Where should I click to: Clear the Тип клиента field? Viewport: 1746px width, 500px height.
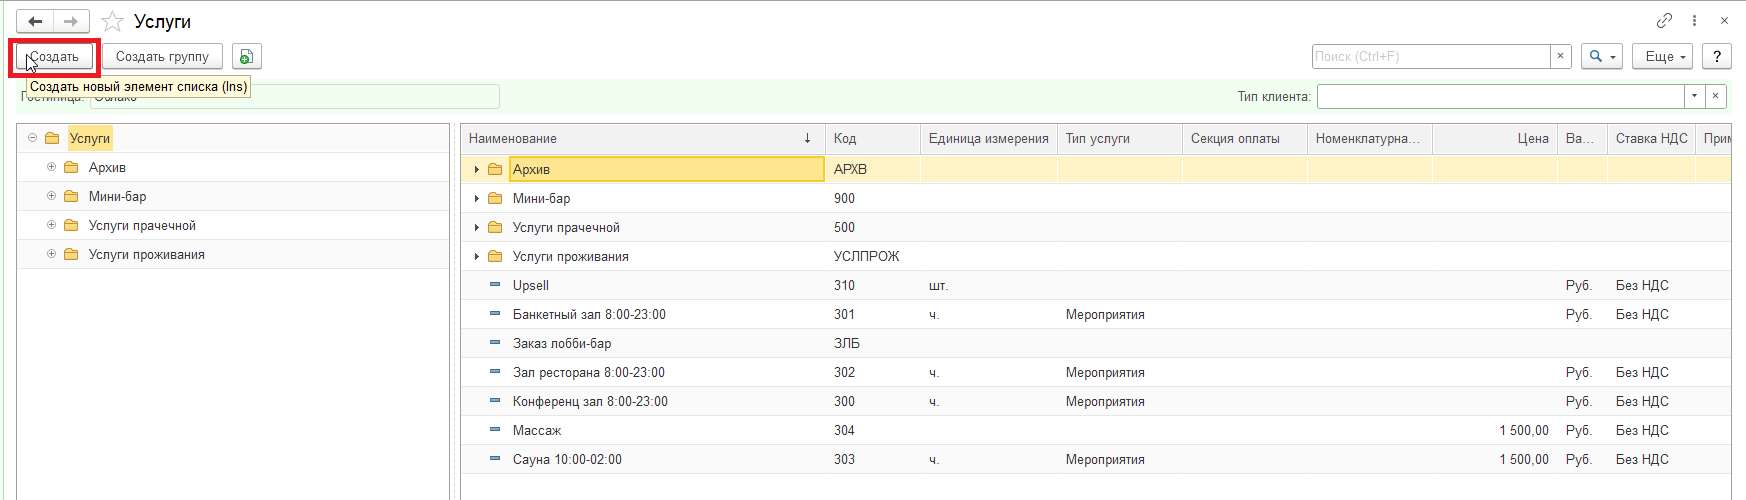pyautogui.click(x=1715, y=97)
